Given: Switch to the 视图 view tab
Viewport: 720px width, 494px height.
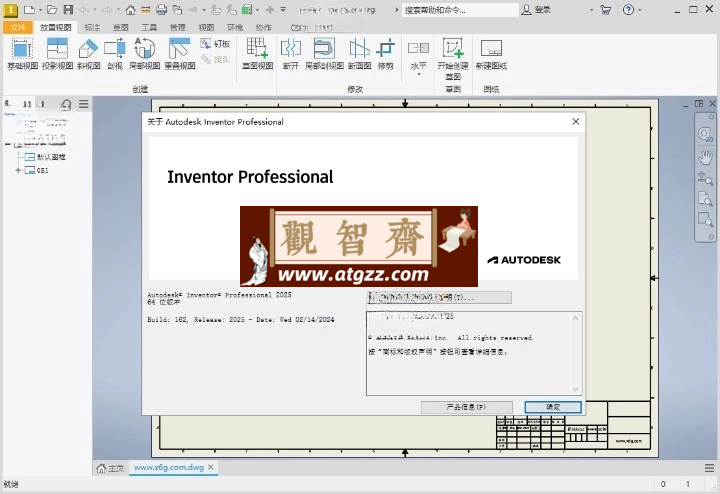Looking at the screenshot, I should click(206, 28).
